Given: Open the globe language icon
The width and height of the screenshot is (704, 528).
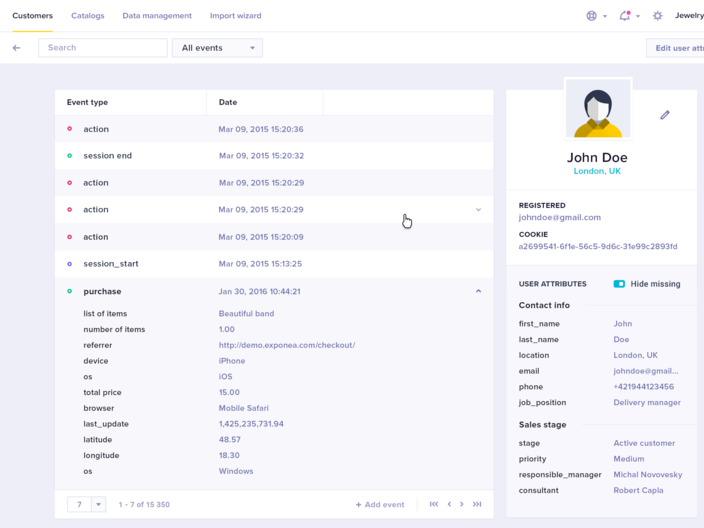Looking at the screenshot, I should 591,16.
